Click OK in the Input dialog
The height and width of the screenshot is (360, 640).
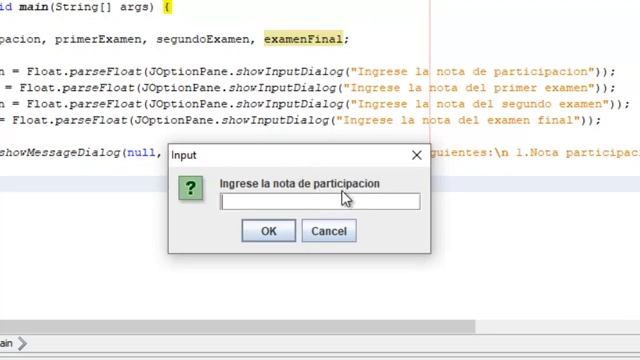click(x=269, y=231)
